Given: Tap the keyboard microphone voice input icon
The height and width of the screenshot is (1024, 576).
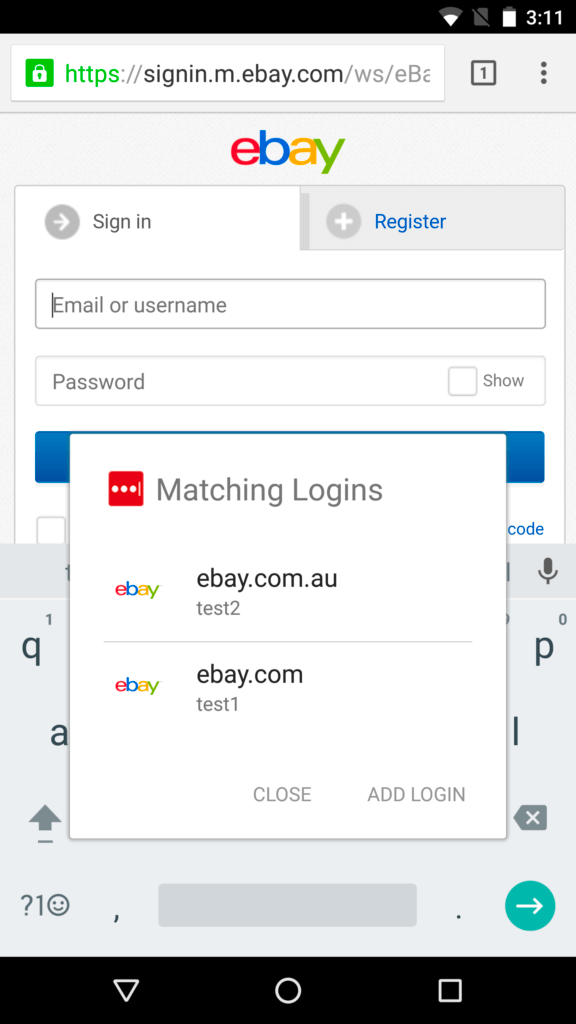Looking at the screenshot, I should tap(548, 571).
